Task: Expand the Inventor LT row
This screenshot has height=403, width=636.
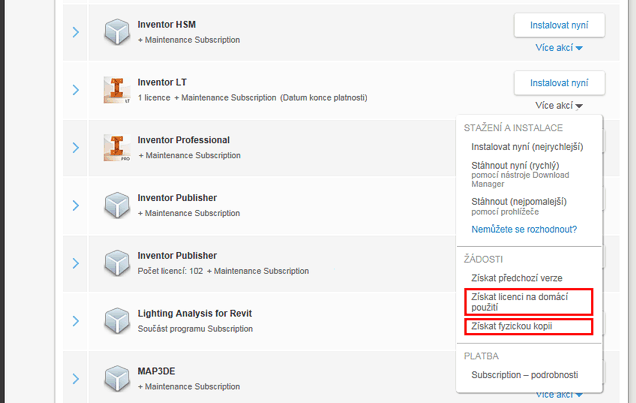Action: [x=75, y=90]
